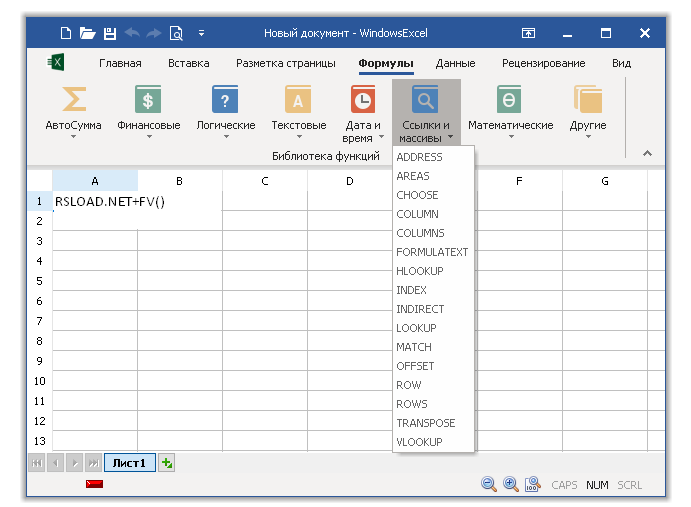Image resolution: width=691 pixels, height=507 pixels.
Task: Switch to the Вставка tab
Action: [x=189, y=63]
